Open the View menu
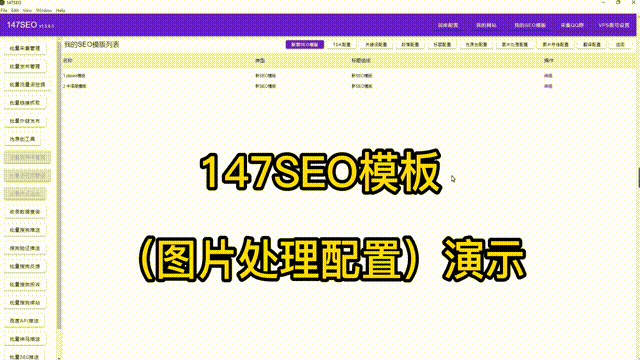Screen dimensions: 640x360 (x=27, y=10)
